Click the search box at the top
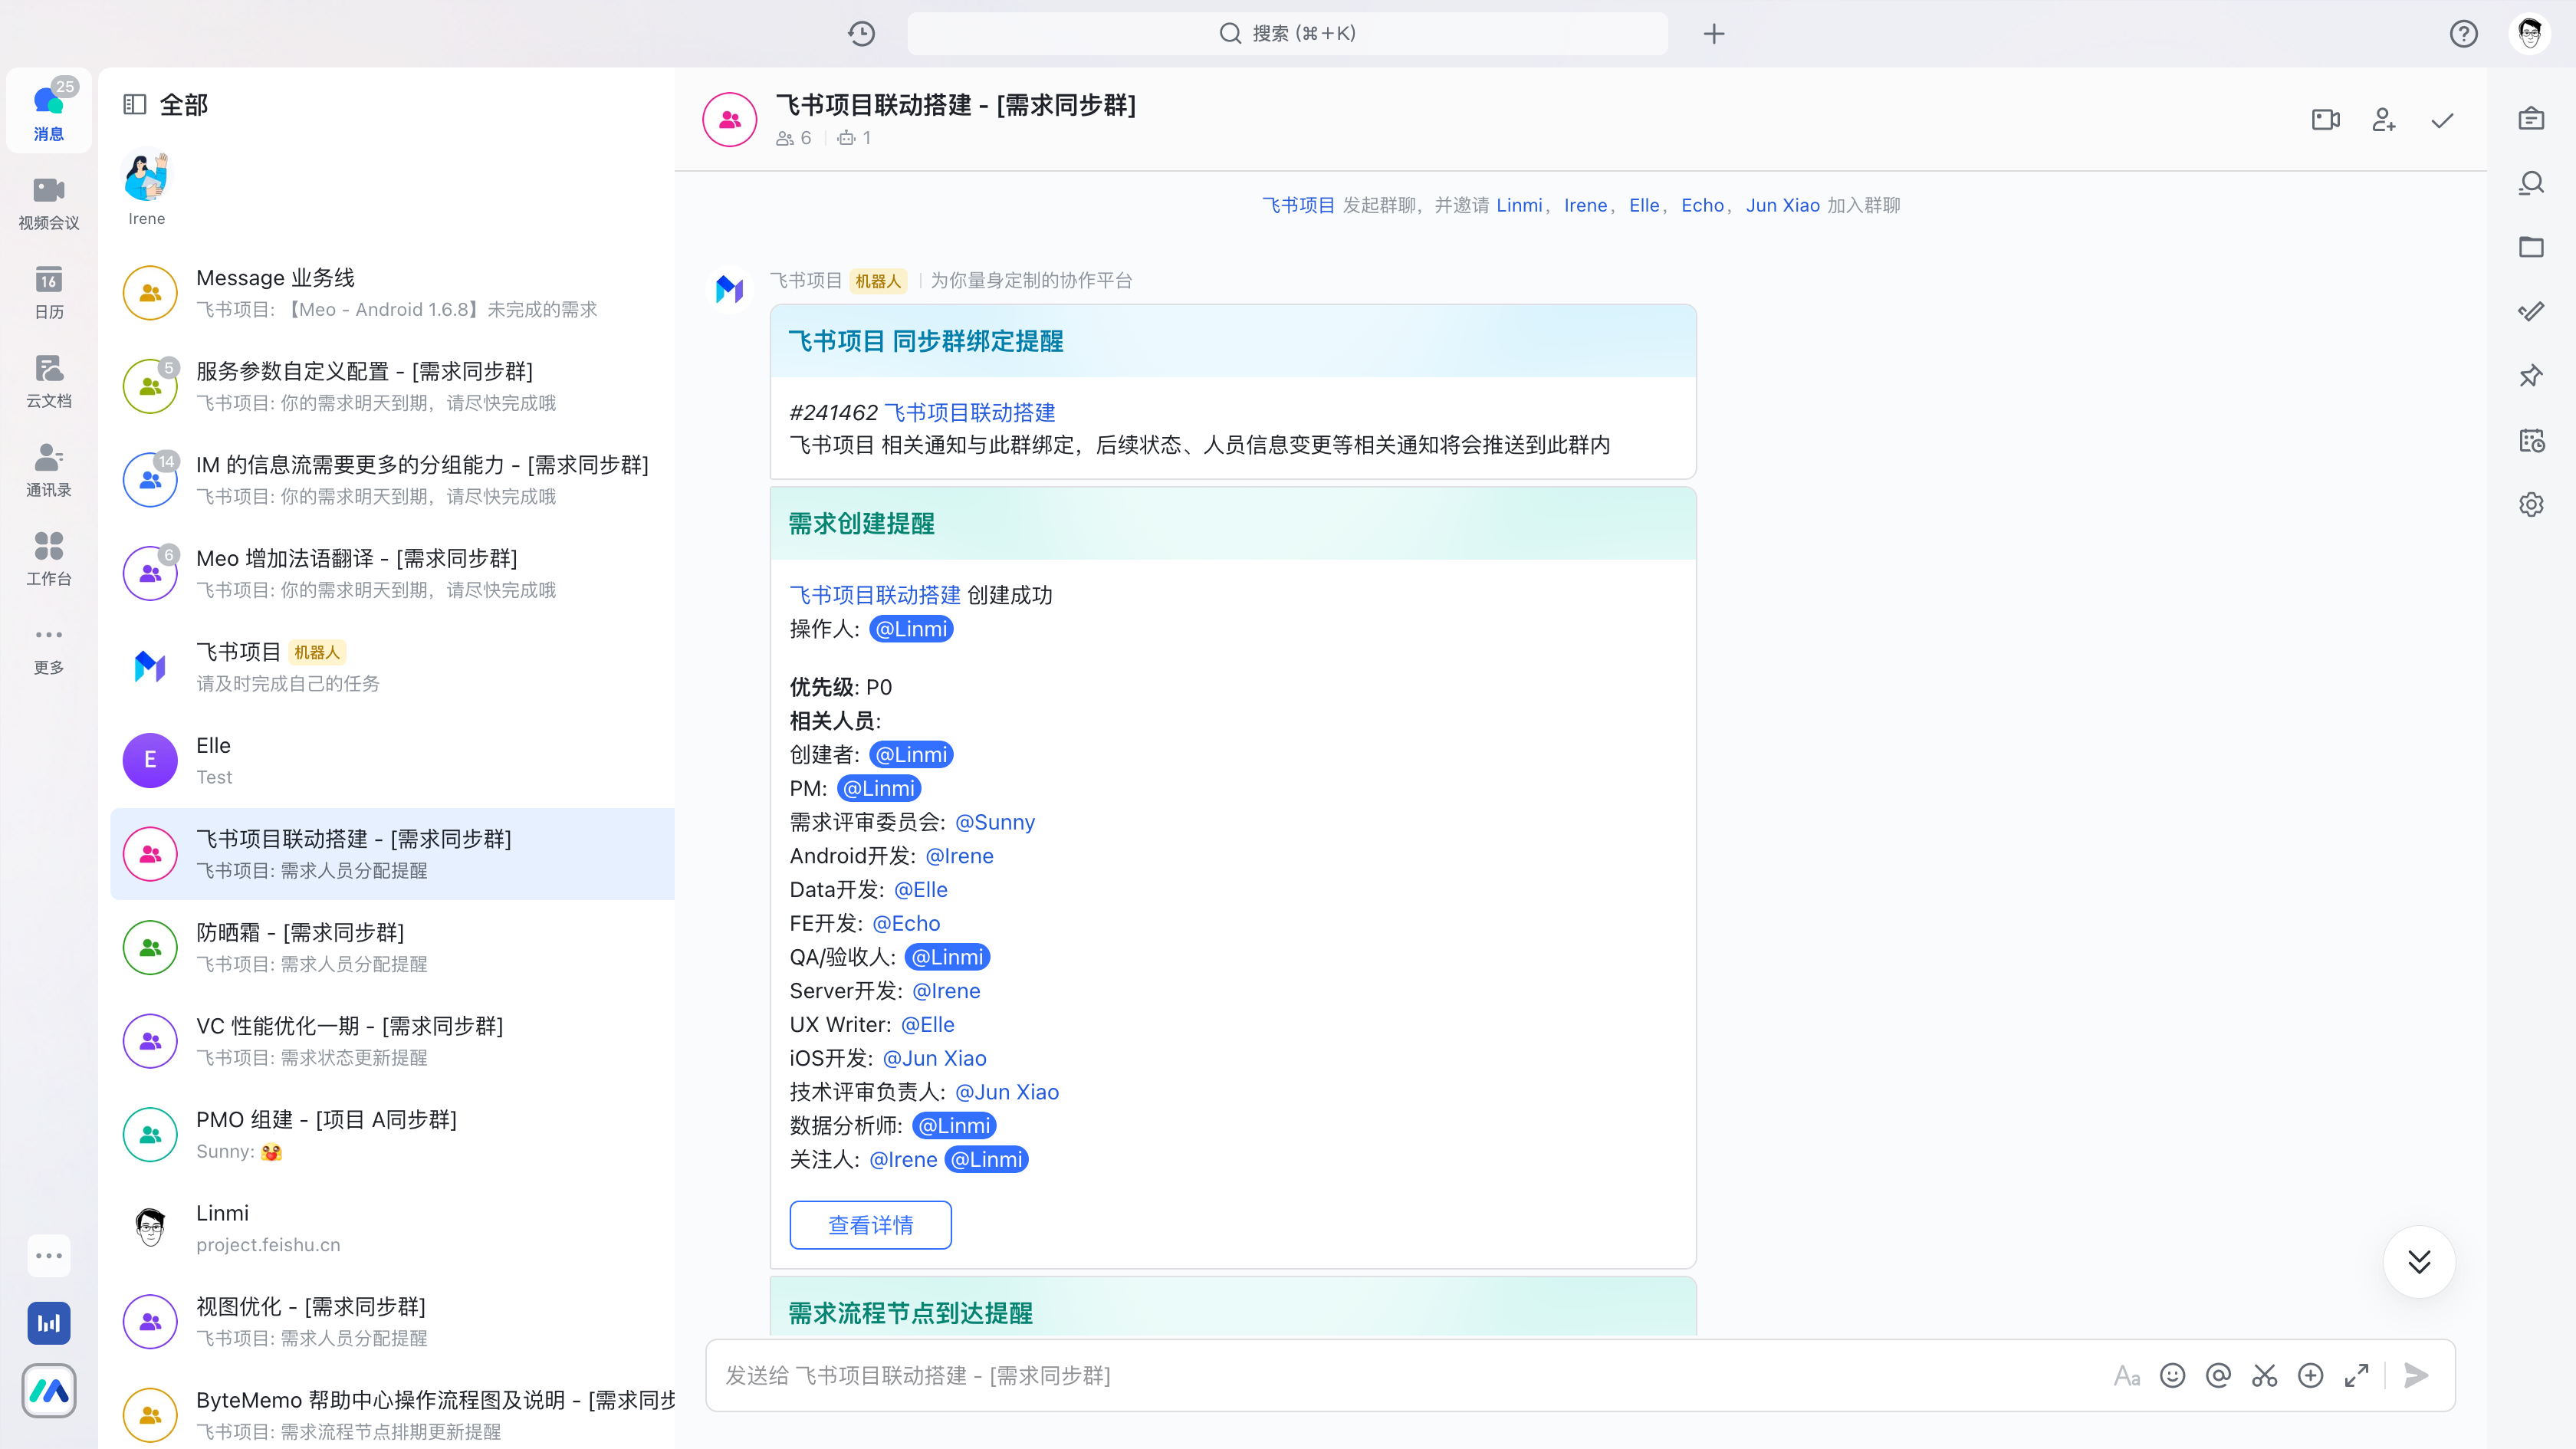Screen dimensions: 2576x1449 (1287, 33)
